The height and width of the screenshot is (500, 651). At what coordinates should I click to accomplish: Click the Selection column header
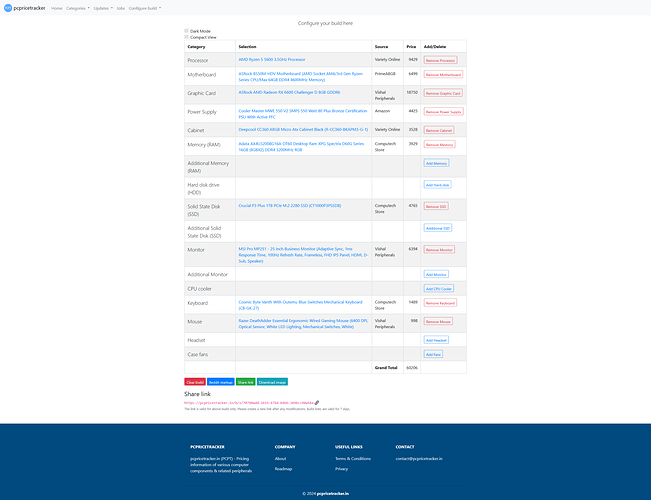coord(303,47)
